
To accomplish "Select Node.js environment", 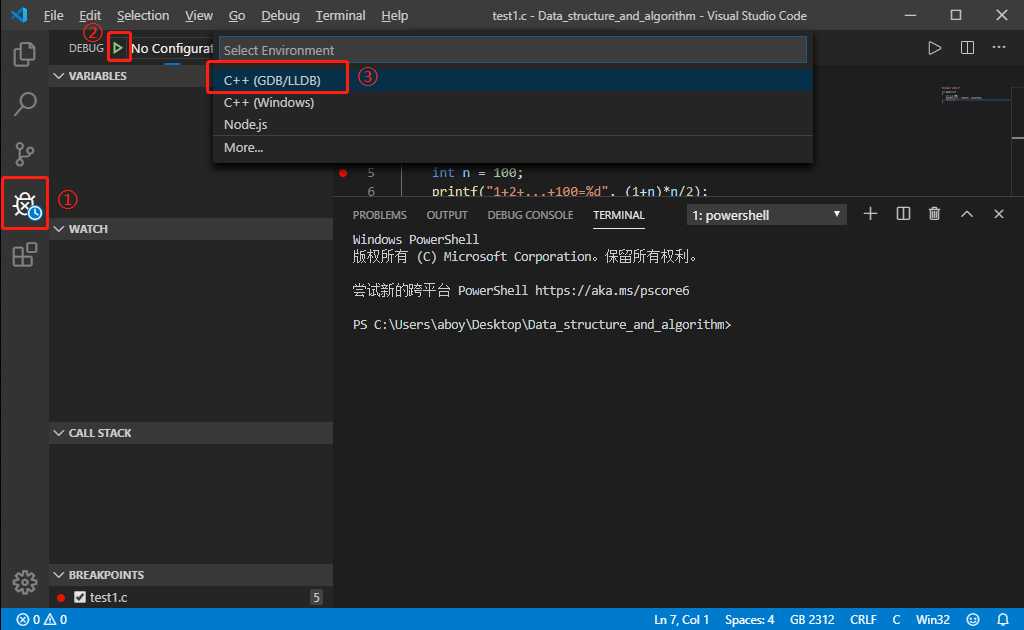I will coord(513,124).
